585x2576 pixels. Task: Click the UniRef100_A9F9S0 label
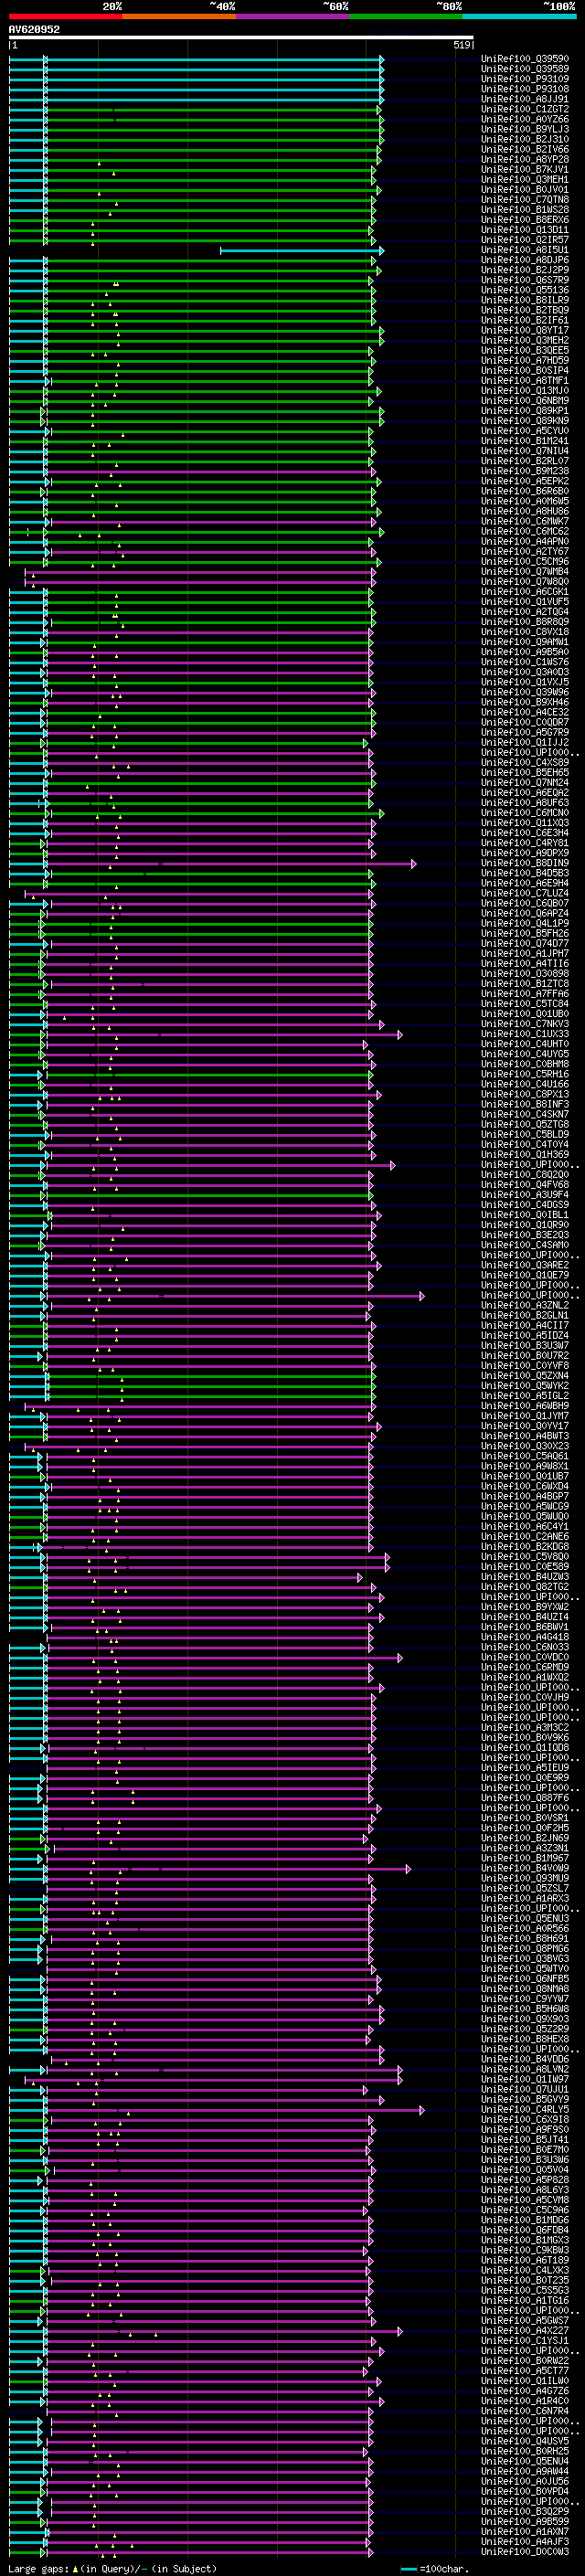(525, 2128)
